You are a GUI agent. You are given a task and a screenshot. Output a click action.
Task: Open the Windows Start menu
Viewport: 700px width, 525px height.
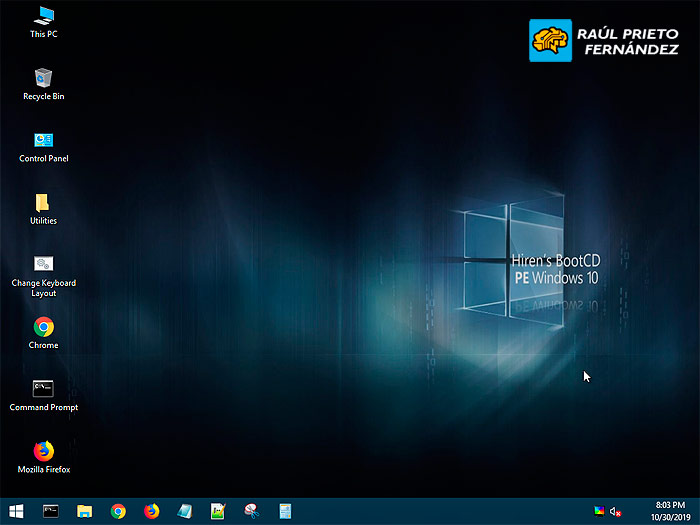(x=17, y=511)
